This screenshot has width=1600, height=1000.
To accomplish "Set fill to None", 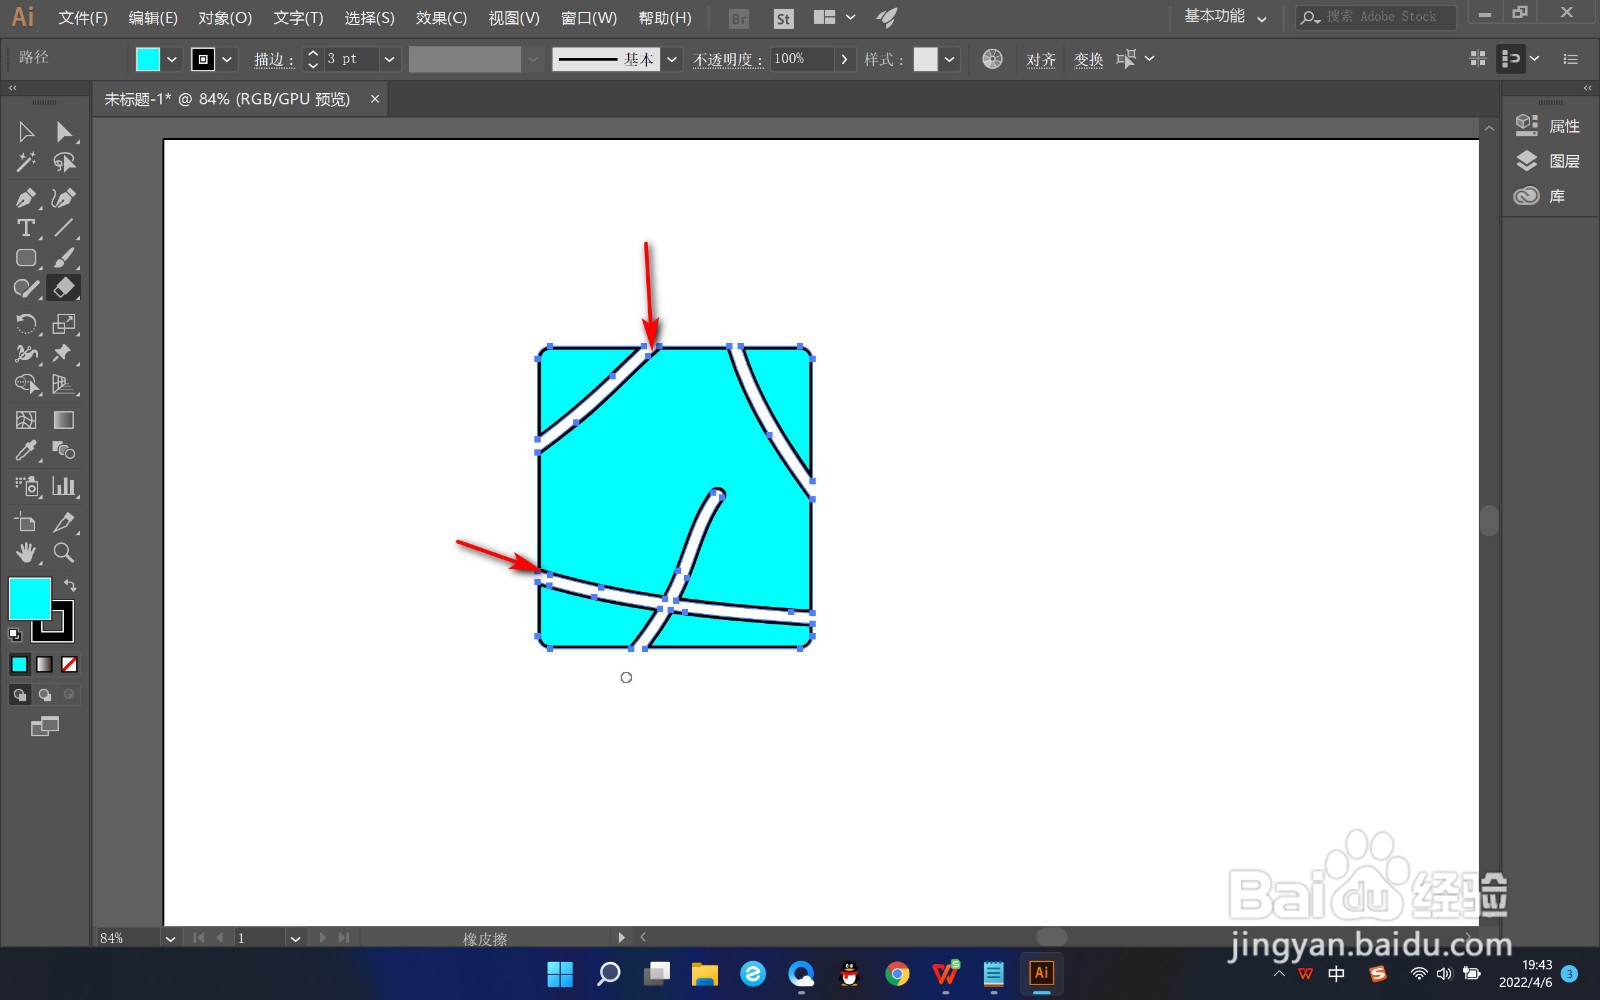I will click(69, 664).
